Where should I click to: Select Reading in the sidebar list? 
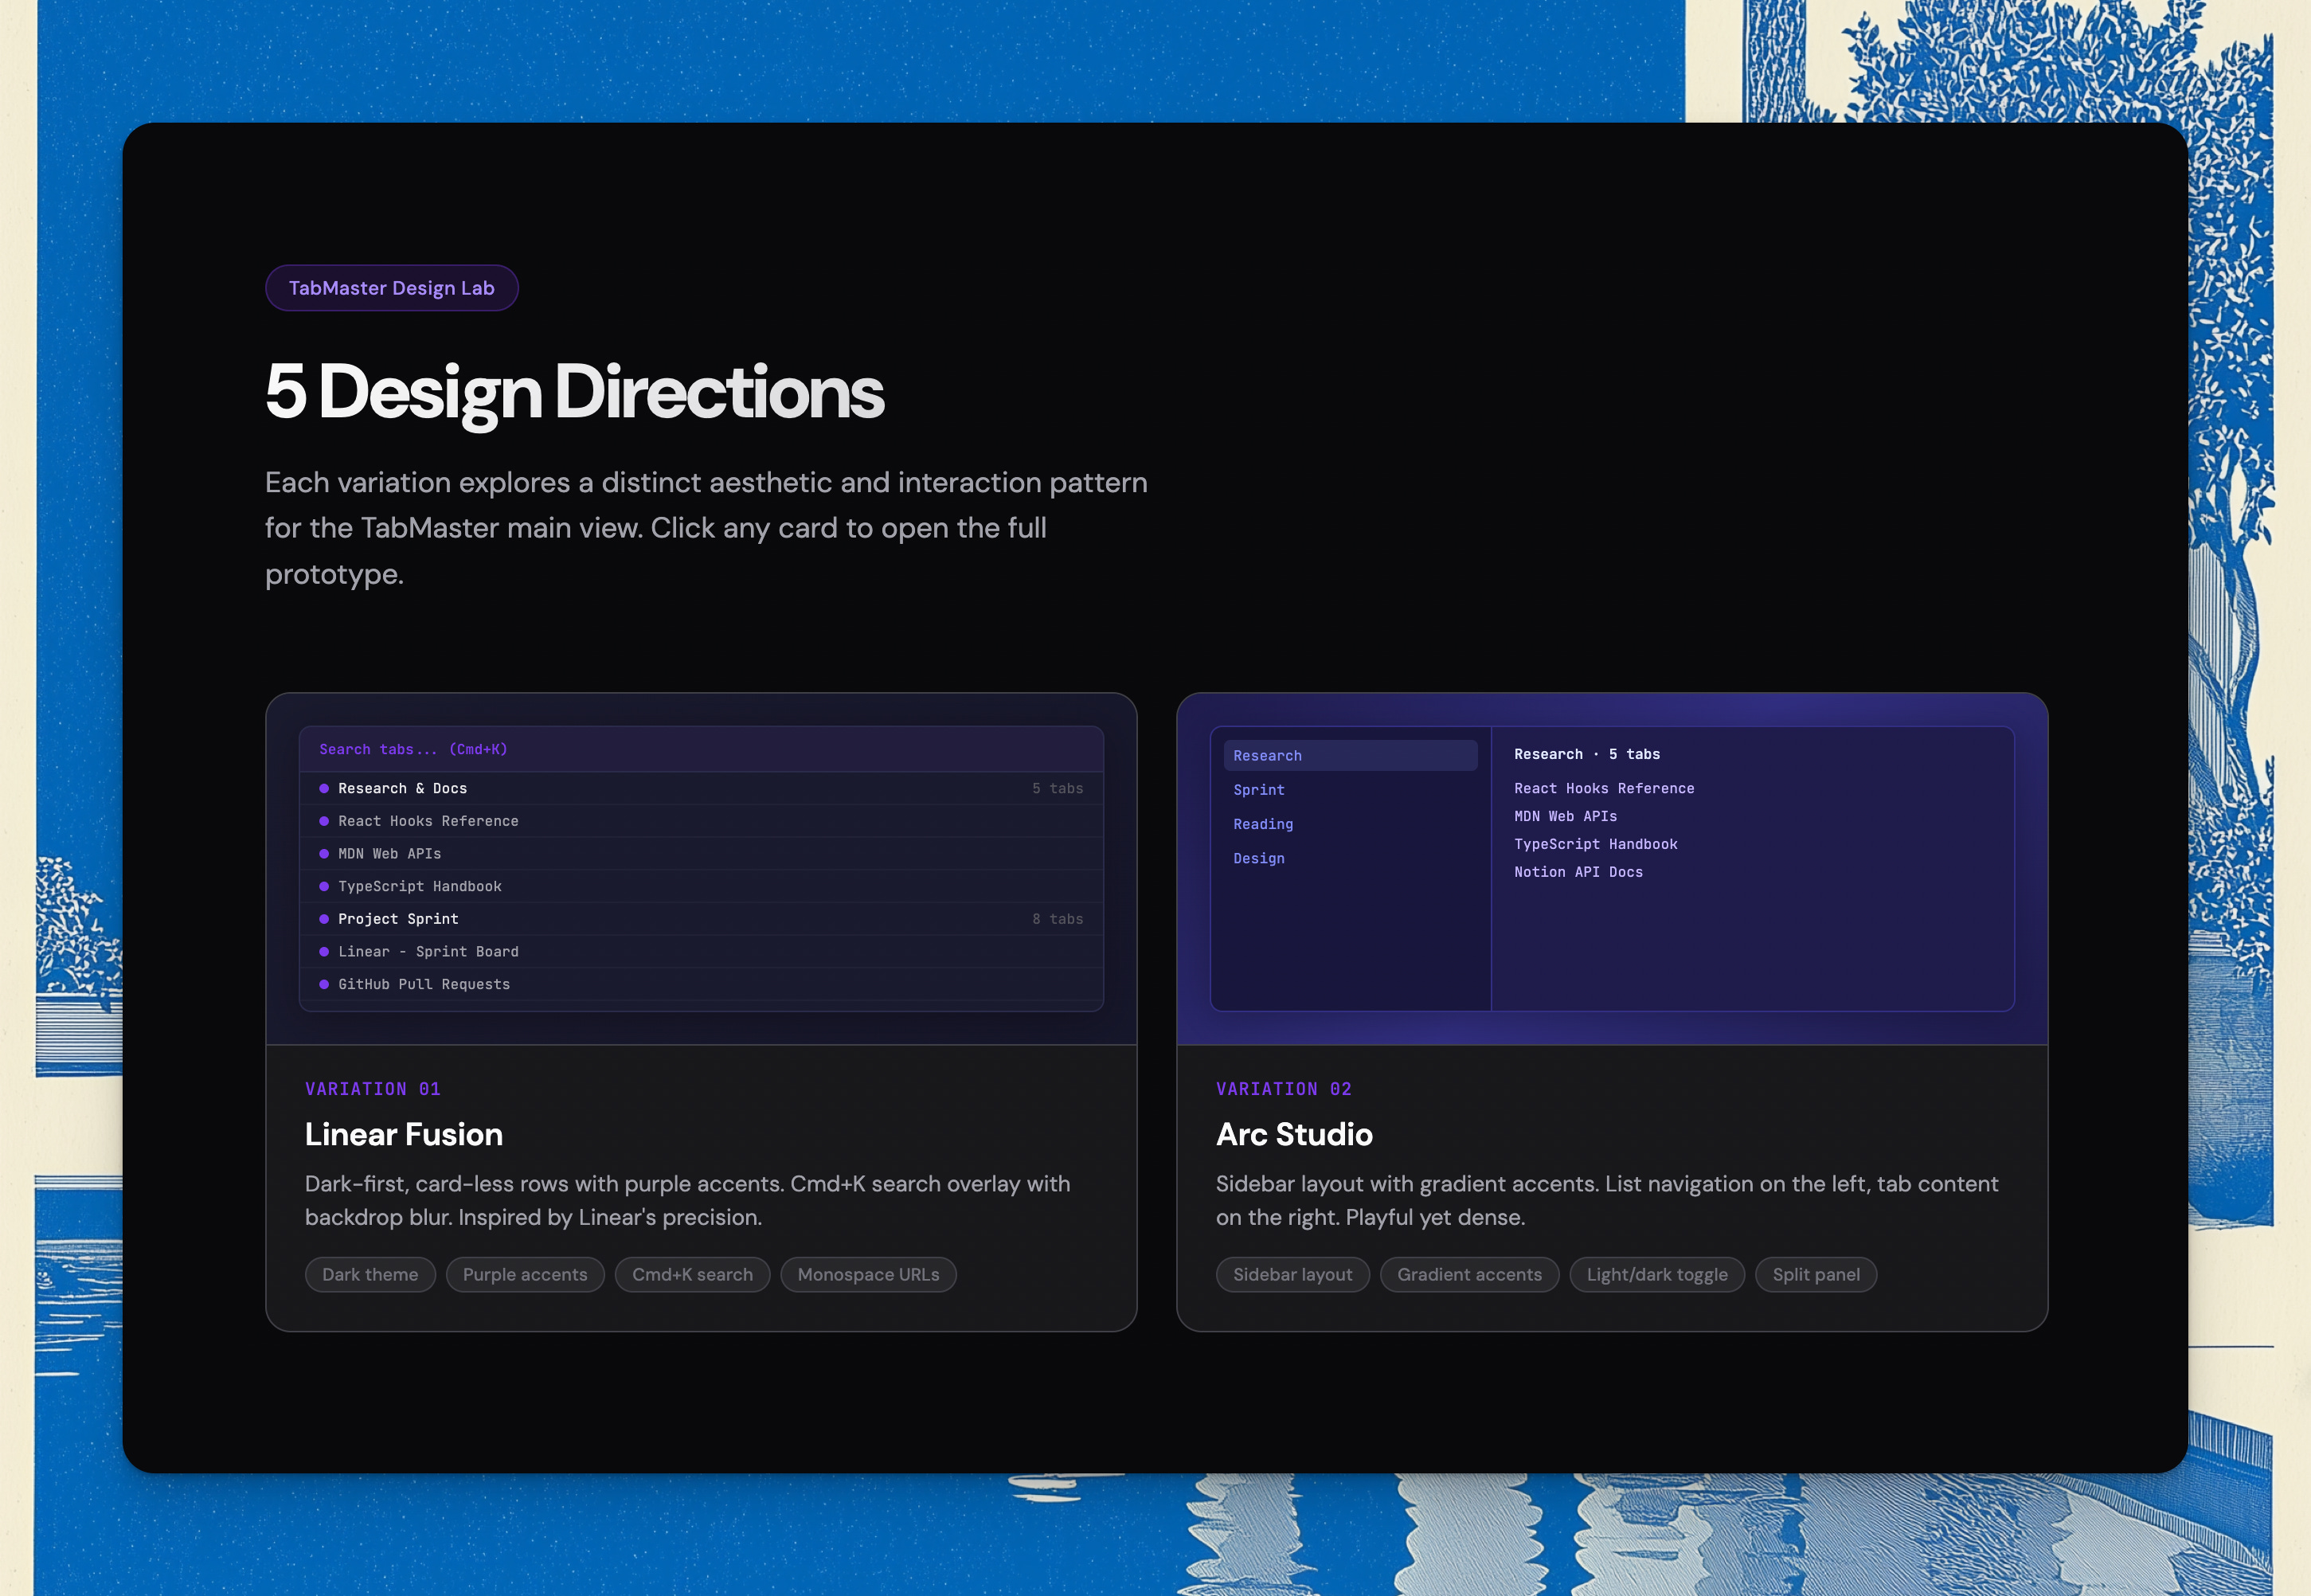point(1263,824)
